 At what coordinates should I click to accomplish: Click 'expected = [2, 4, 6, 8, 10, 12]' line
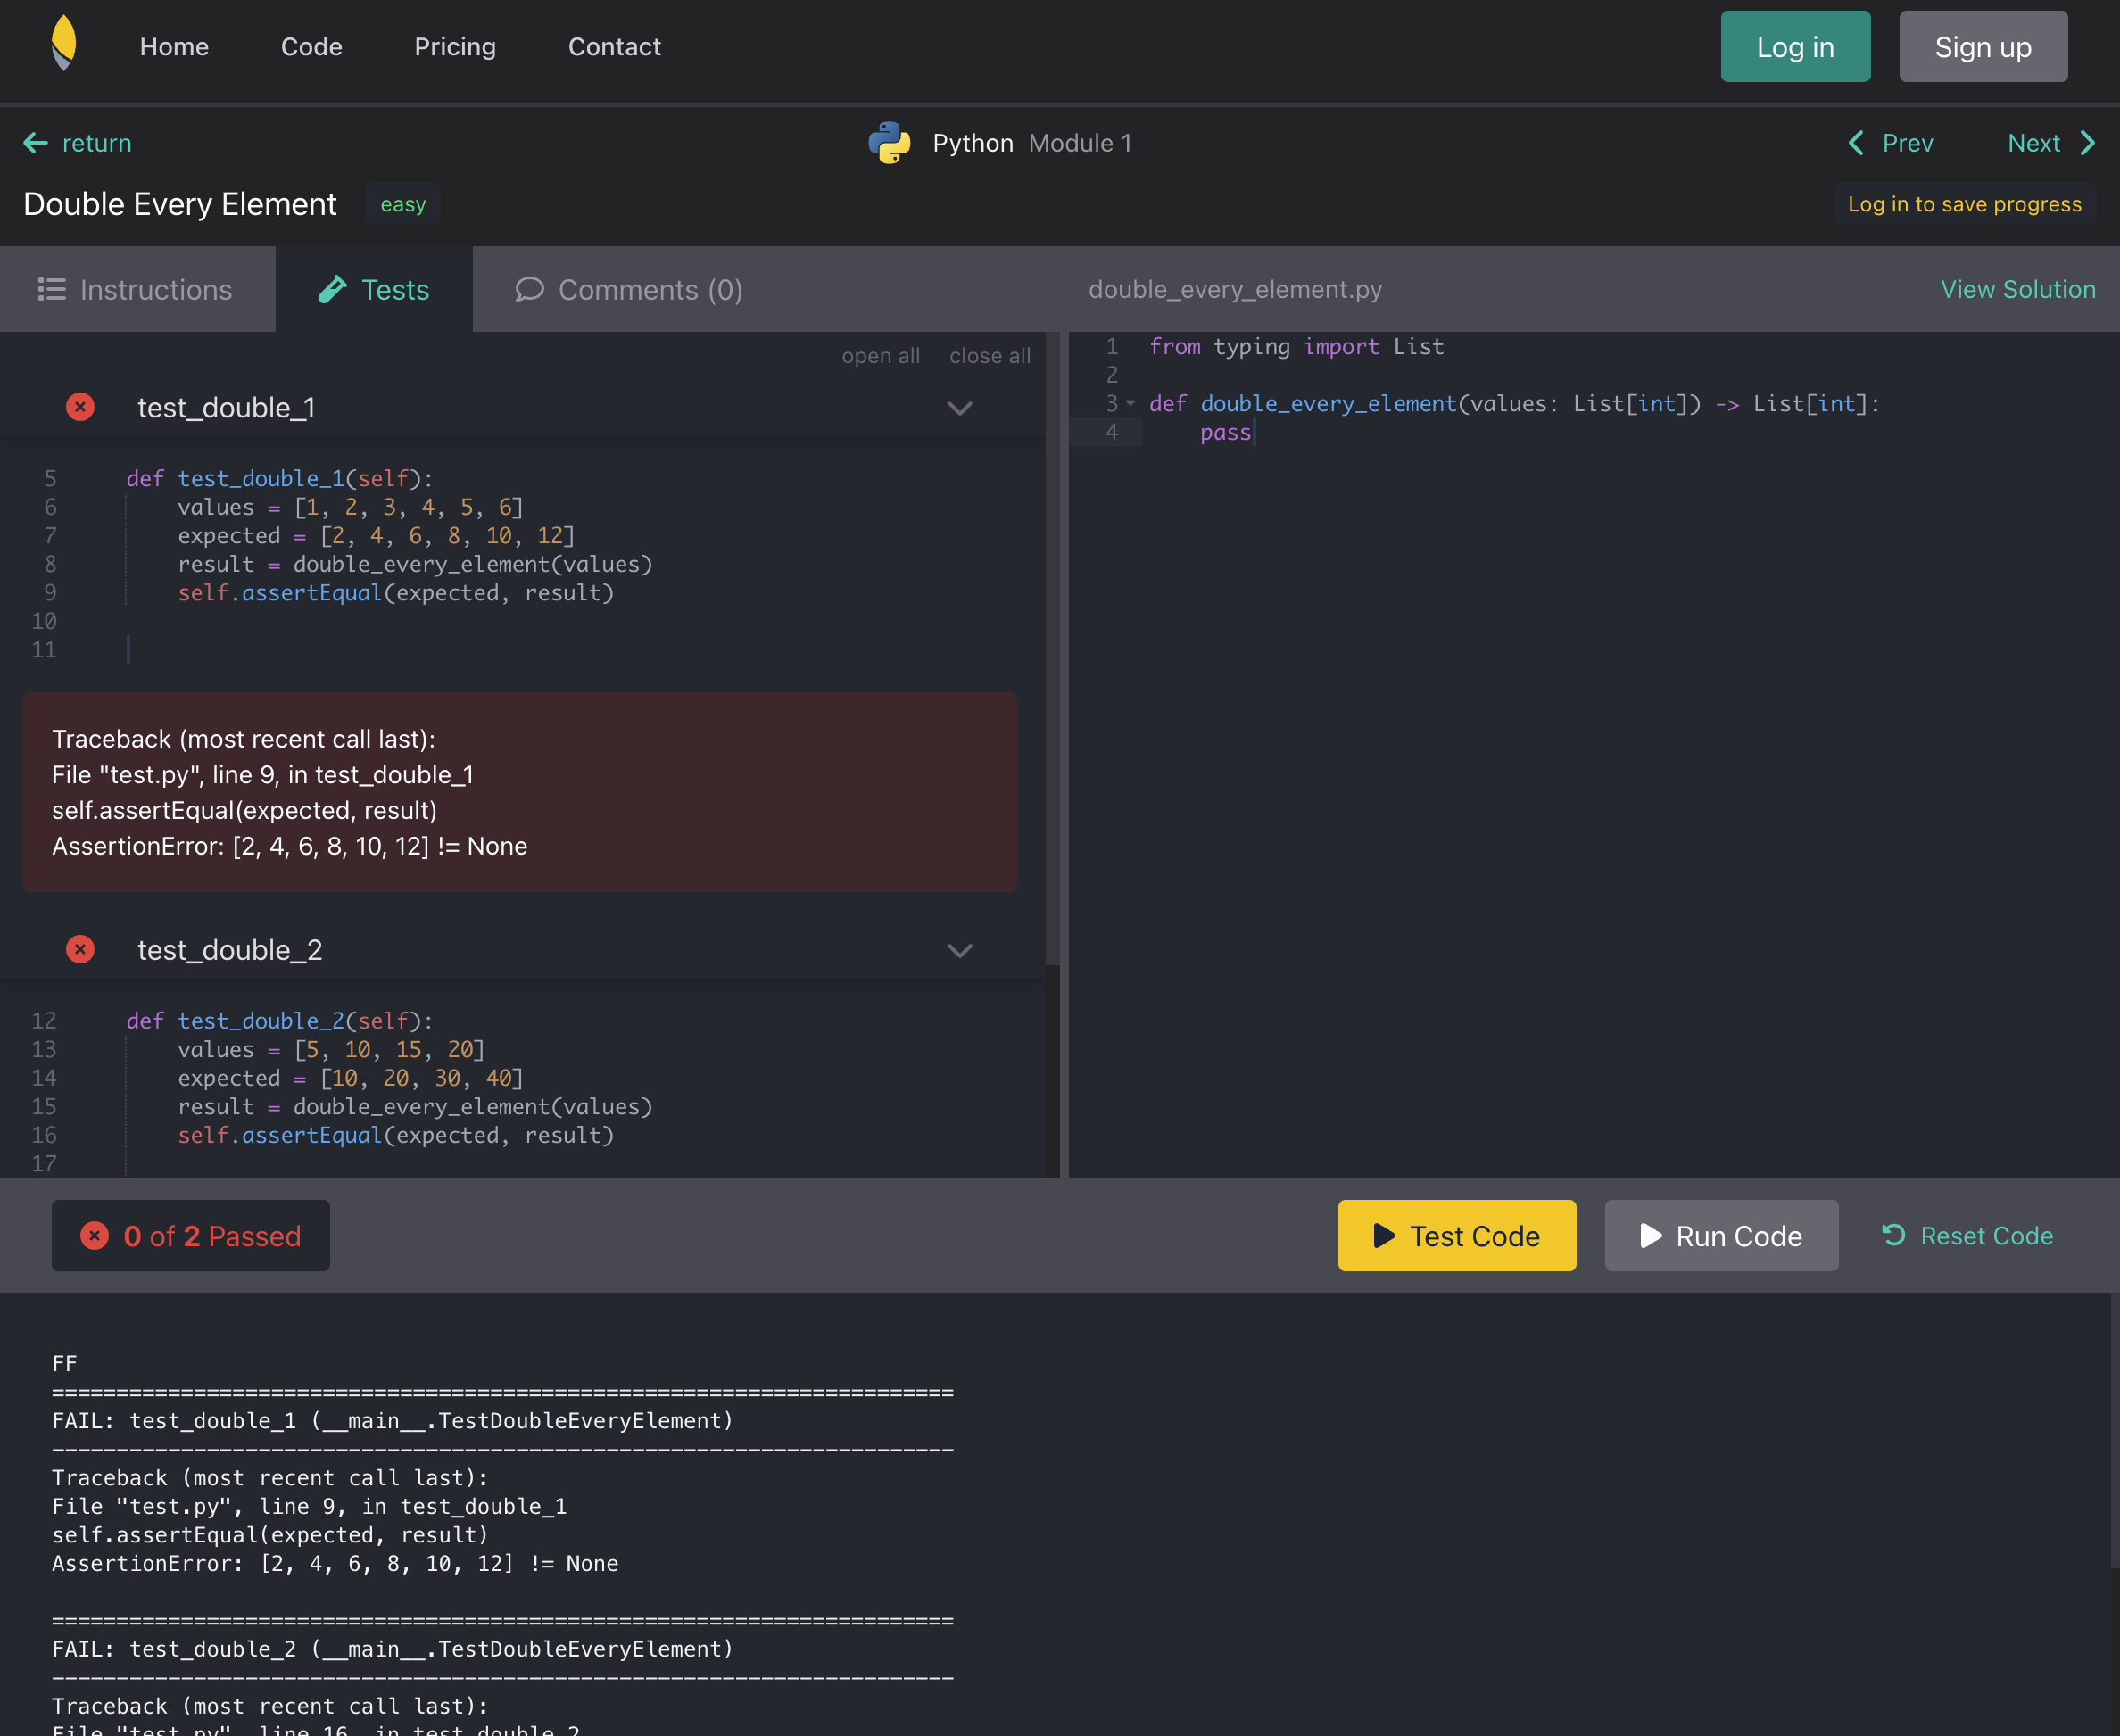pyautogui.click(x=376, y=536)
